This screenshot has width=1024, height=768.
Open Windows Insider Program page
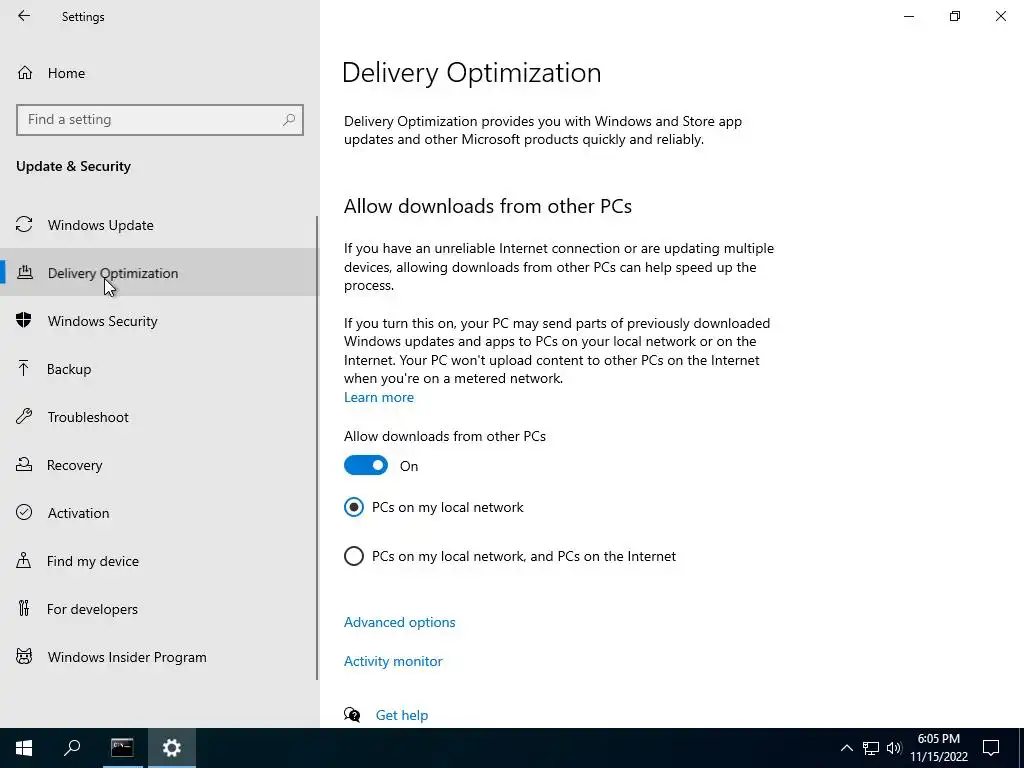[158, 656]
